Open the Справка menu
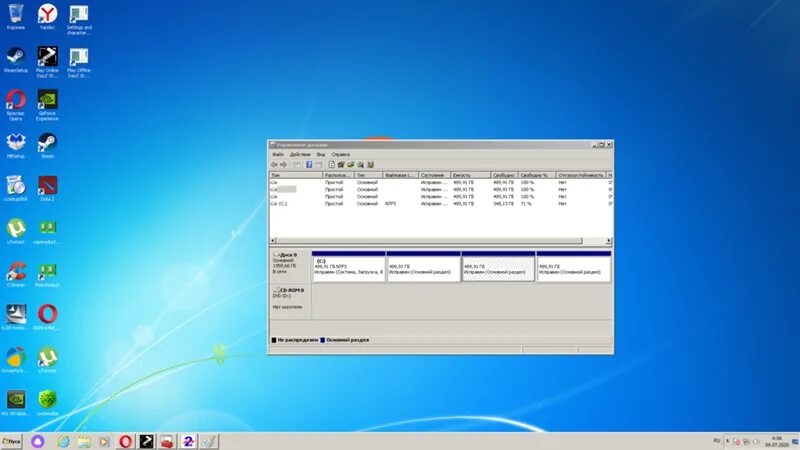The image size is (800, 450). pos(340,155)
